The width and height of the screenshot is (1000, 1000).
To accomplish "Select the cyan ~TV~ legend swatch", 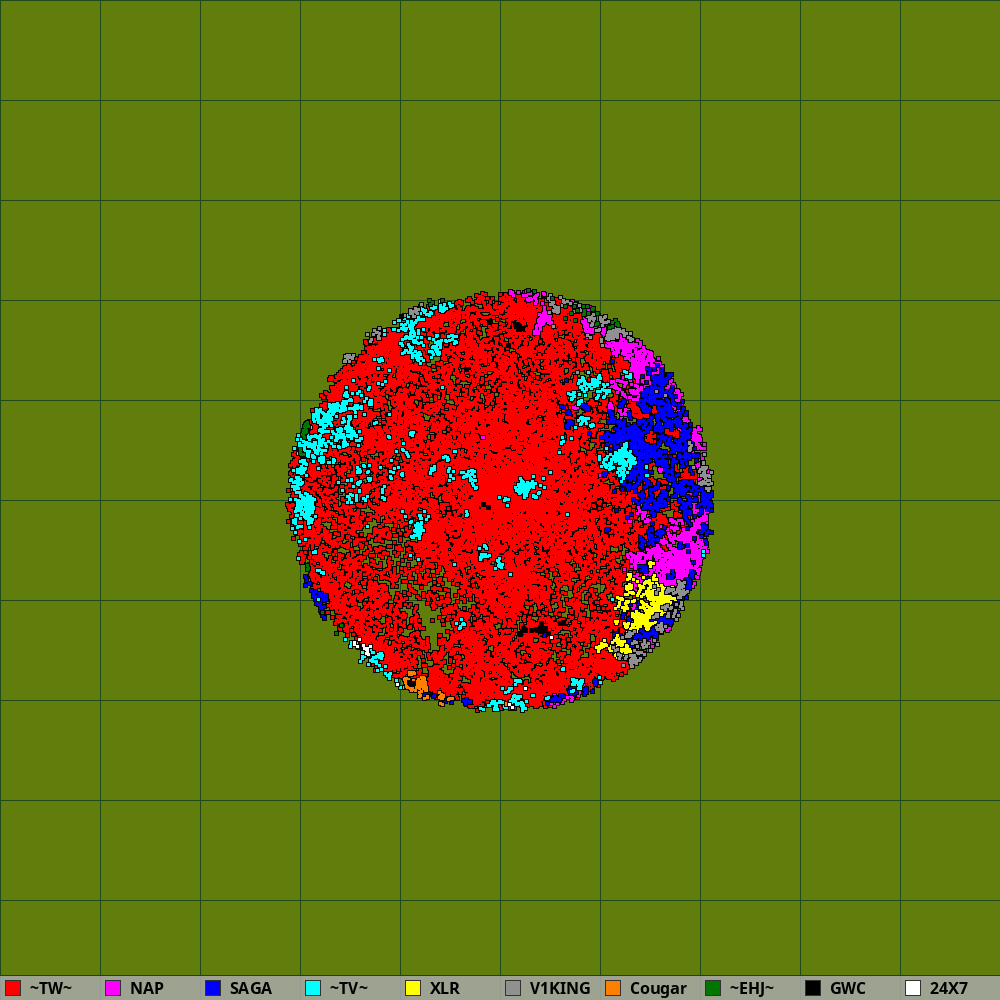I will (313, 988).
